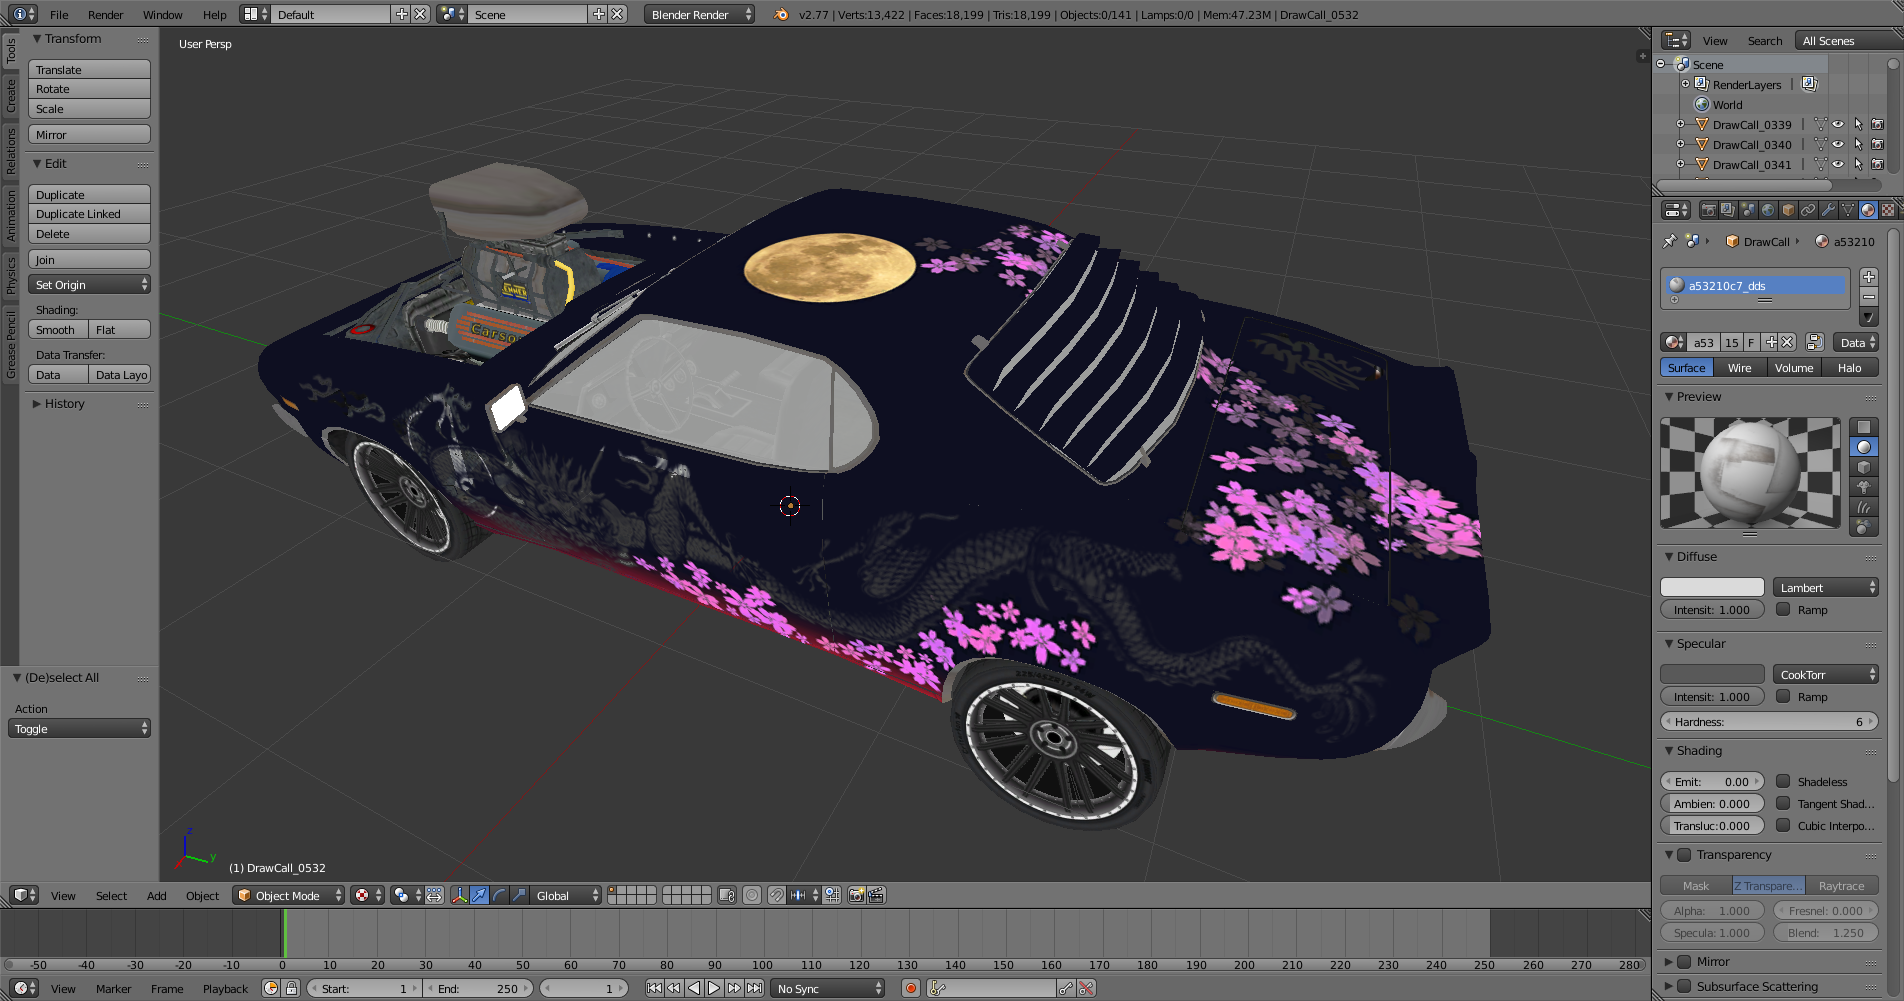1904x1001 pixels.
Task: Toggle selectability arrow of DrawCall_0341
Action: tap(1858, 164)
